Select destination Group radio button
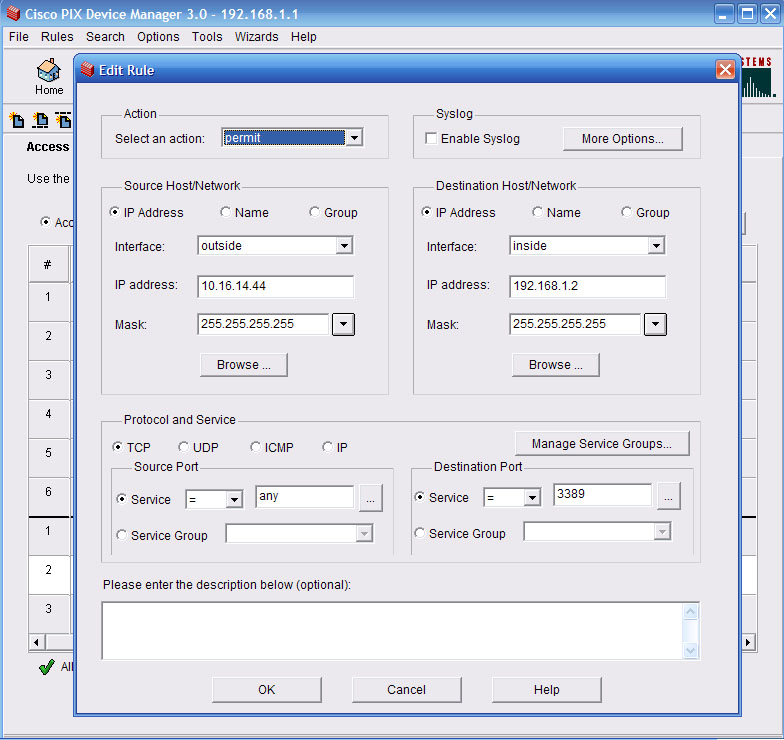This screenshot has height=740, width=784. tap(626, 212)
